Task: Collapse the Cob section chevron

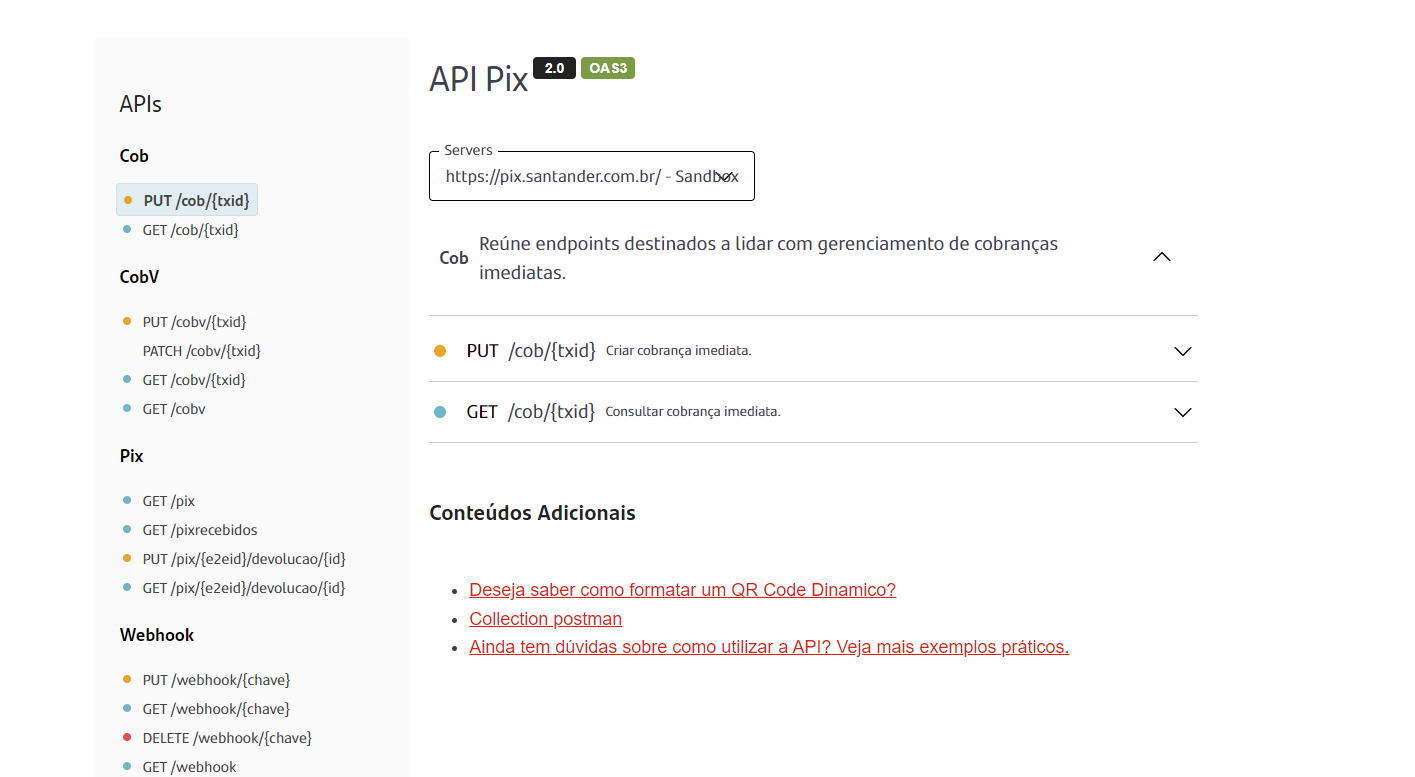Action: (1161, 257)
